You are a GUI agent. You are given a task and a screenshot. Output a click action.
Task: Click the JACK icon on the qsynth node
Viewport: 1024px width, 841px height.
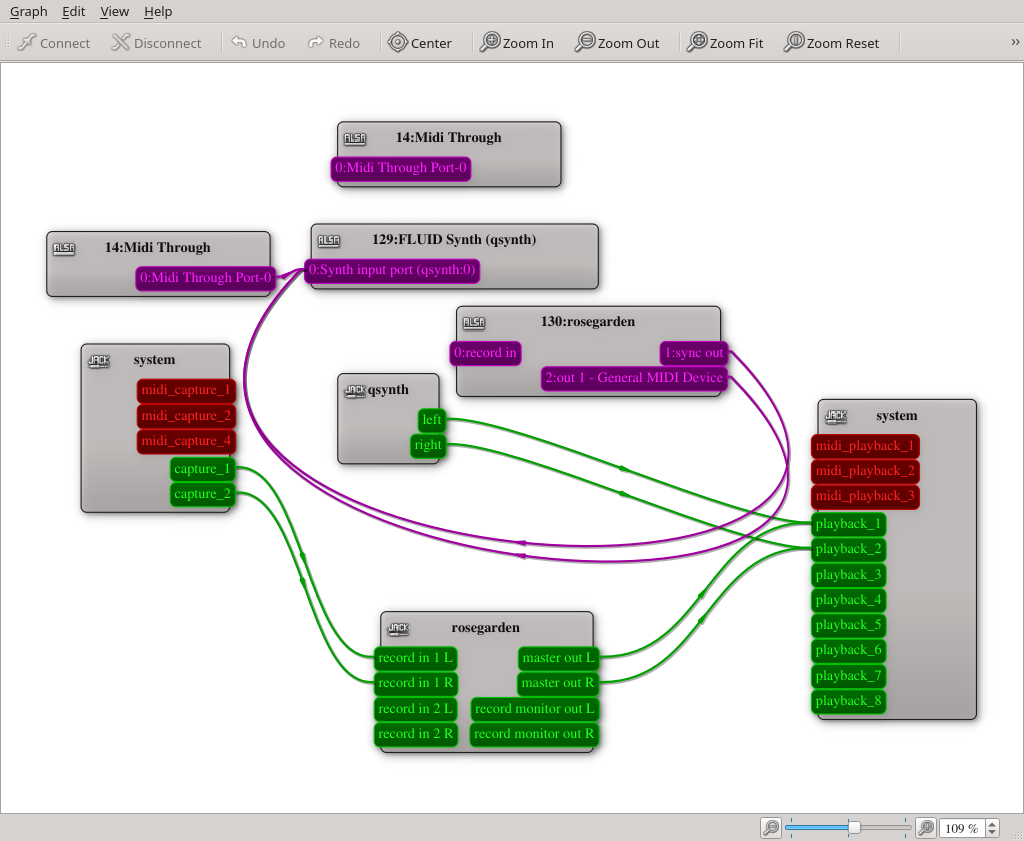click(x=355, y=390)
